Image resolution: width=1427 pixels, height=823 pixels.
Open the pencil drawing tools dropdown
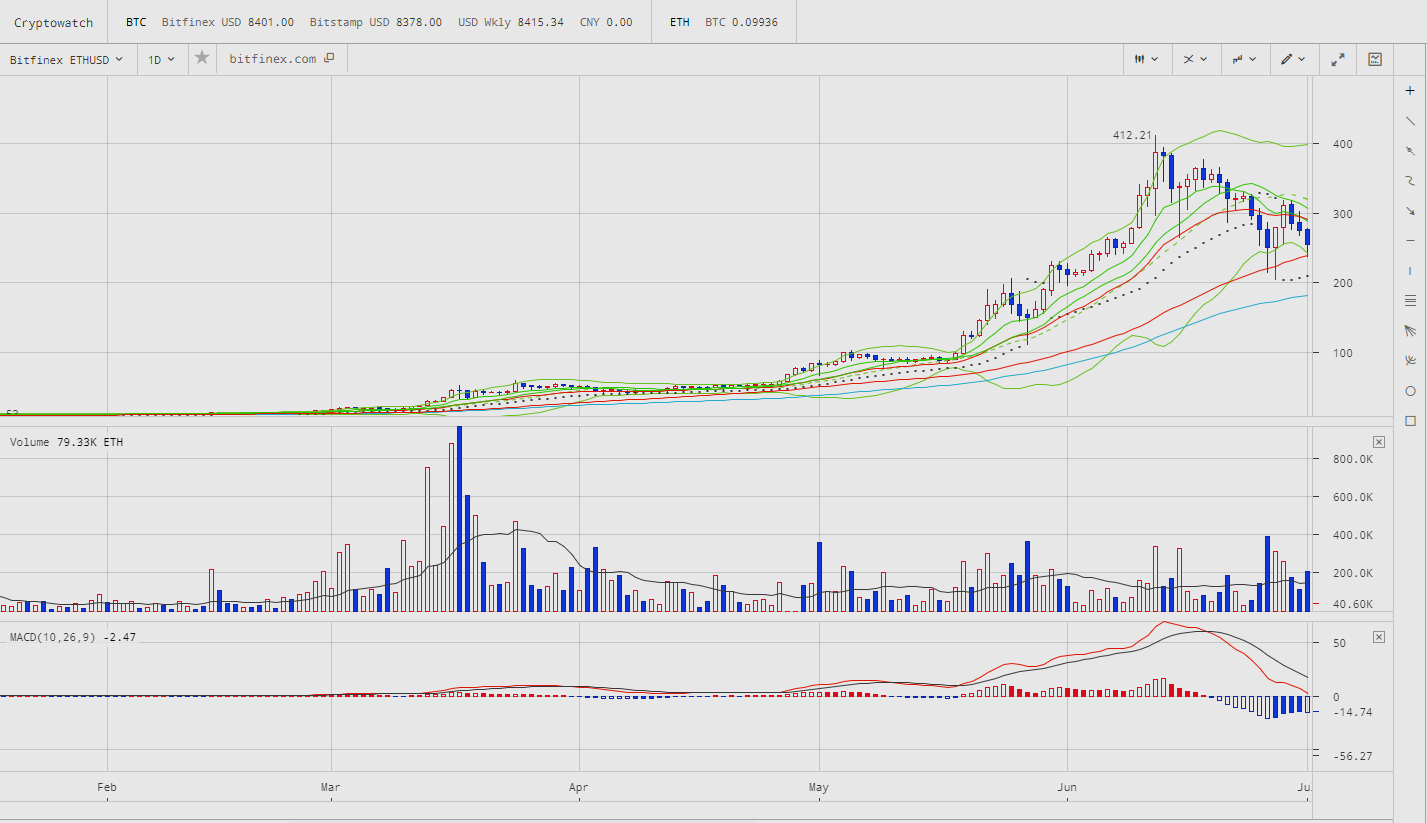click(x=1293, y=59)
